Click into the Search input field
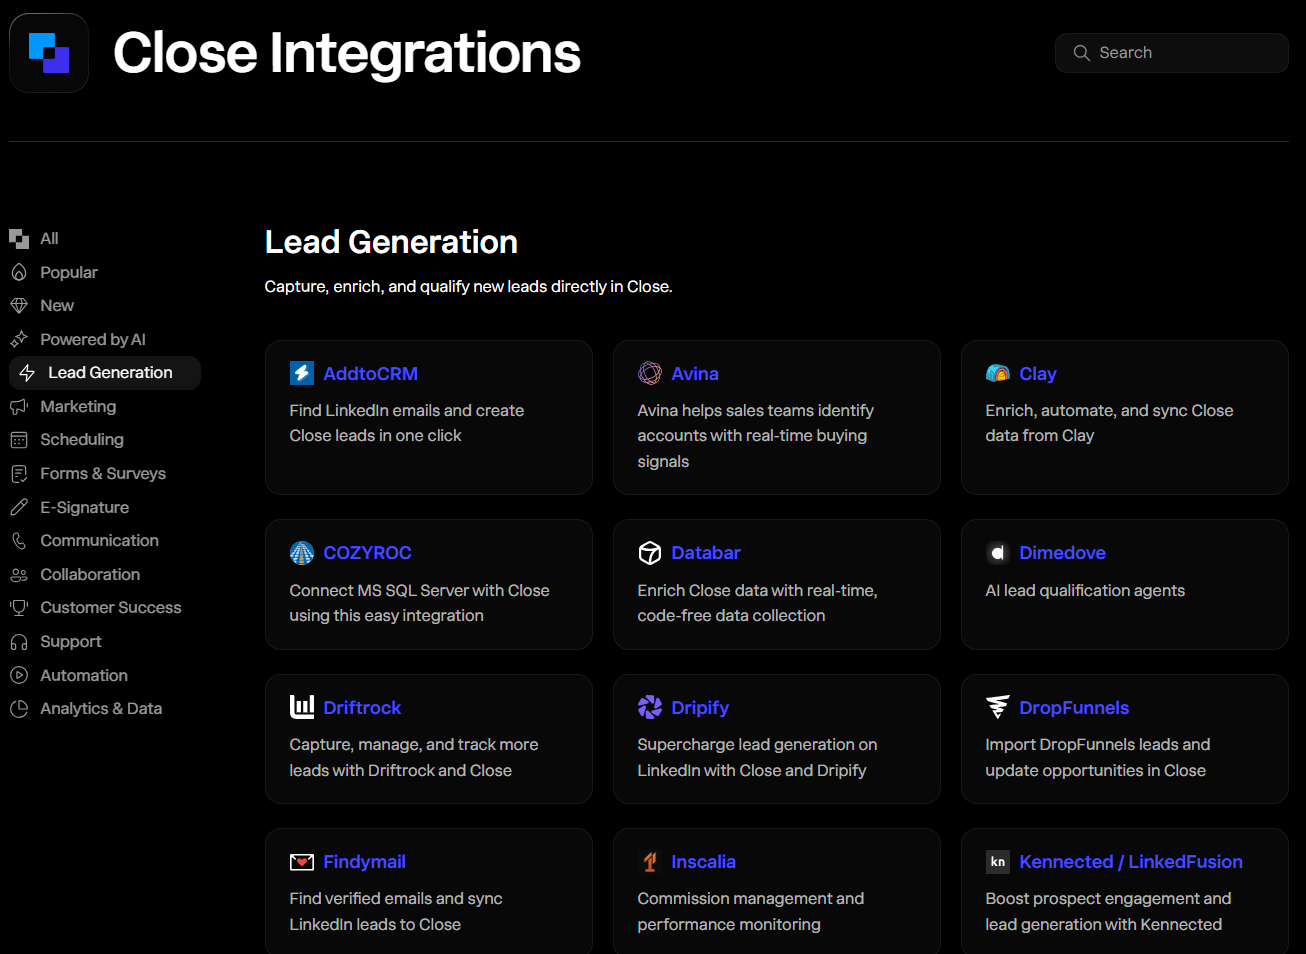Image resolution: width=1306 pixels, height=954 pixels. pyautogui.click(x=1172, y=53)
